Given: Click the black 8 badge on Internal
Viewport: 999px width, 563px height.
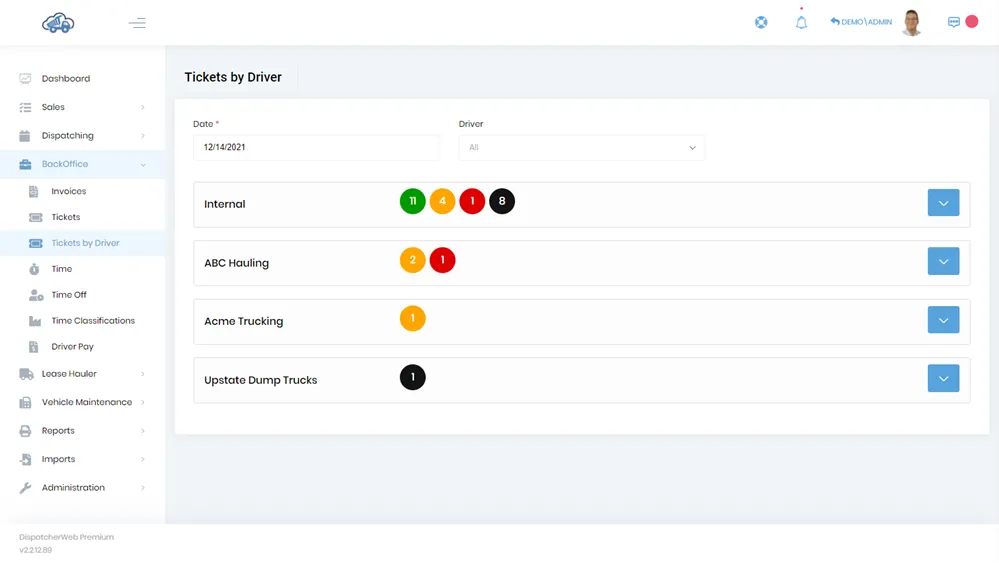Looking at the screenshot, I should click(x=502, y=201).
